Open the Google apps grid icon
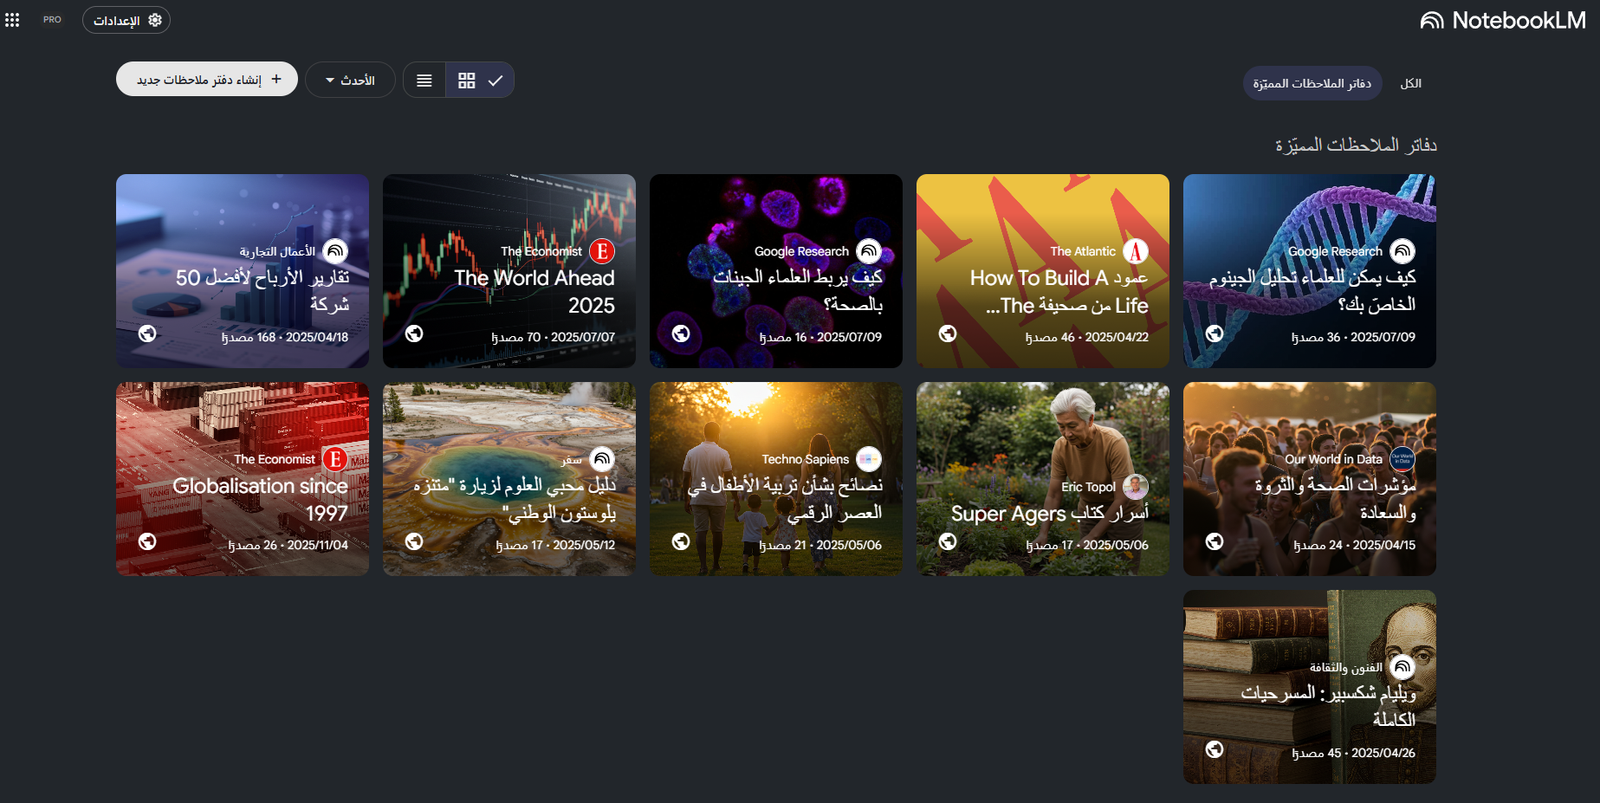This screenshot has width=1600, height=803. [12, 20]
